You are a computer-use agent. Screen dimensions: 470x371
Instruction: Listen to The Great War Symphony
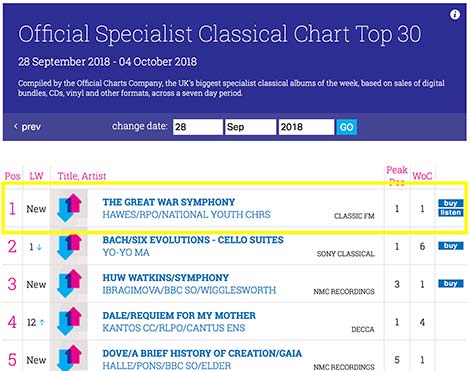click(450, 212)
